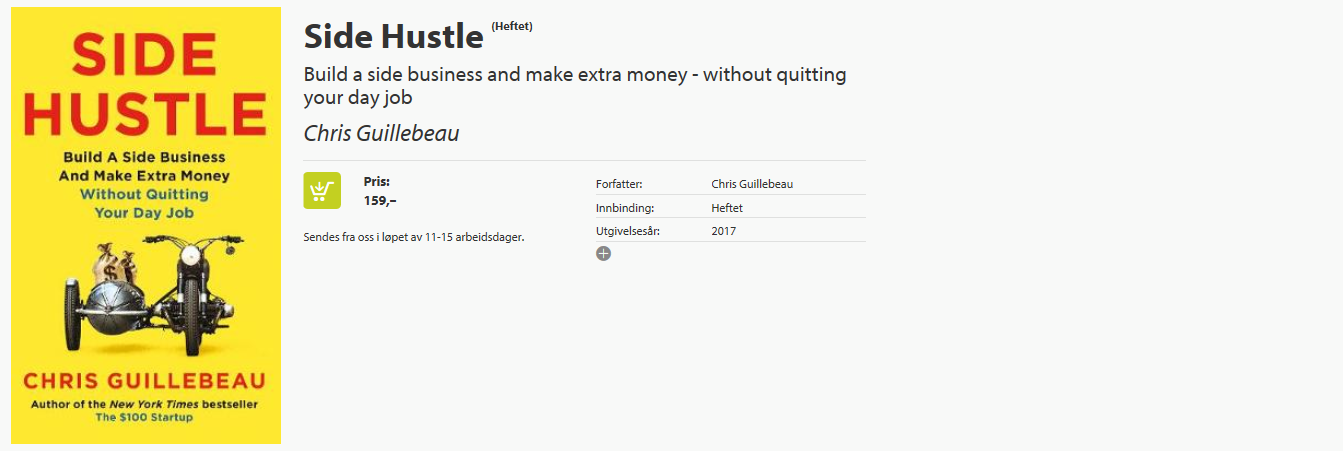Add the book to the shopping cart
This screenshot has height=451, width=1343.
point(322,190)
